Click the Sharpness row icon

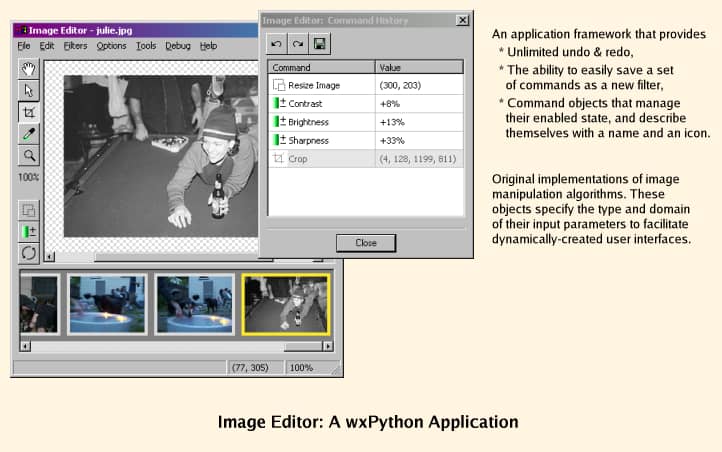279,140
